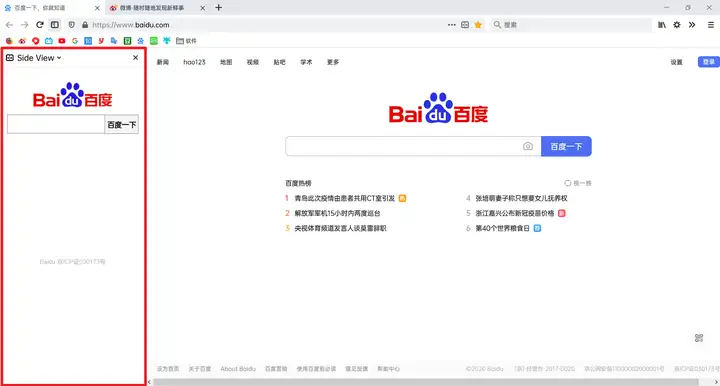
Task: Close the 百度一下 browser tab
Action: point(97,8)
